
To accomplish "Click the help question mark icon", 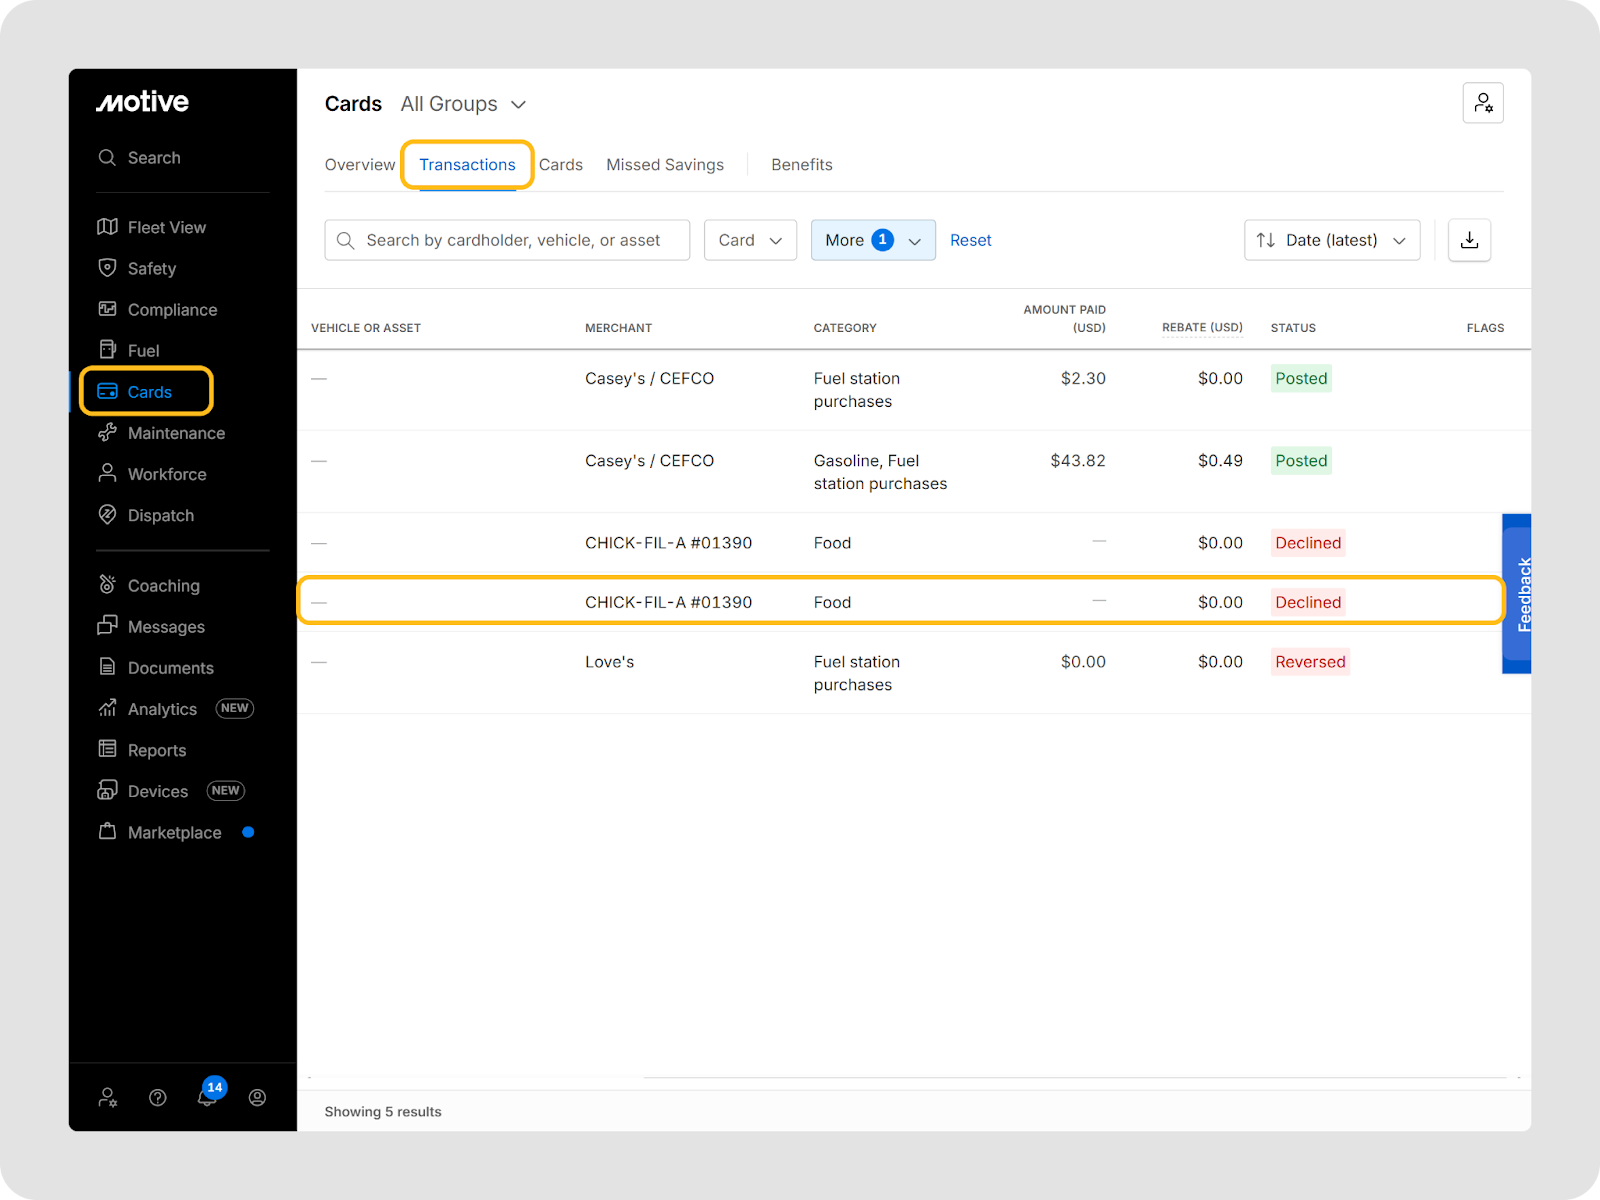I will pyautogui.click(x=158, y=1098).
